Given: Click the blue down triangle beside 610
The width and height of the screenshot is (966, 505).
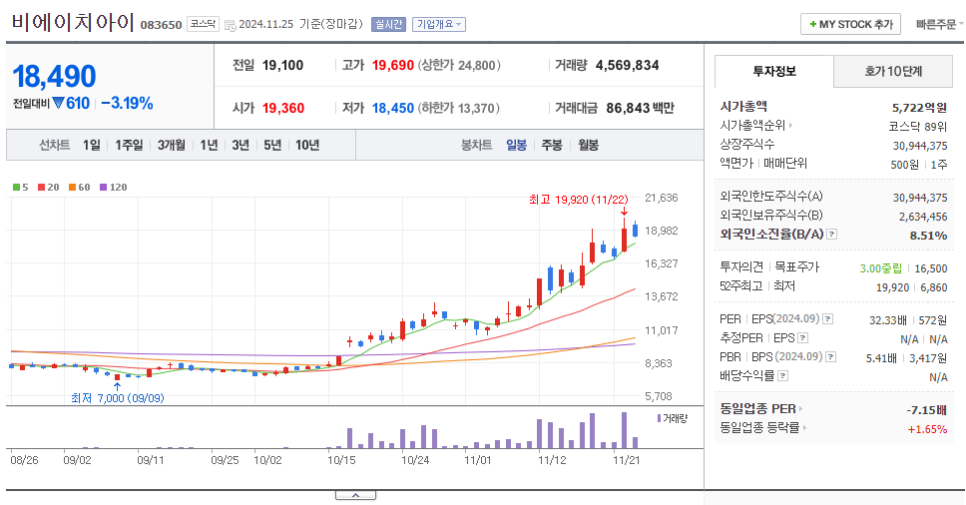Looking at the screenshot, I should point(58,103).
